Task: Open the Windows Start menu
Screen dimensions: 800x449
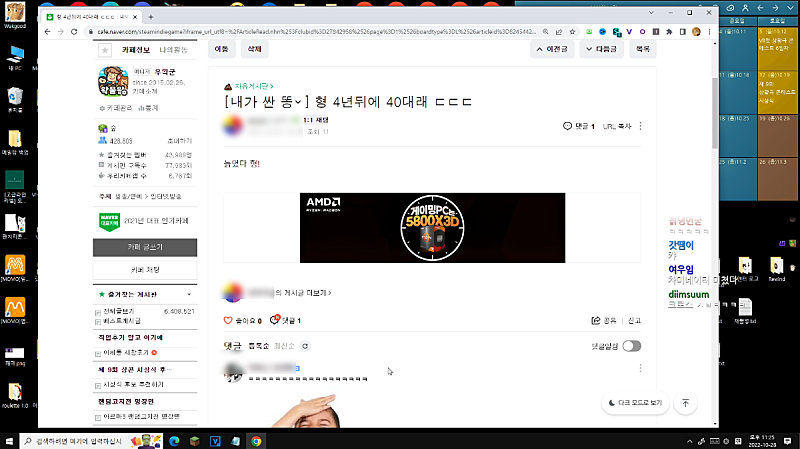Action: [9, 441]
